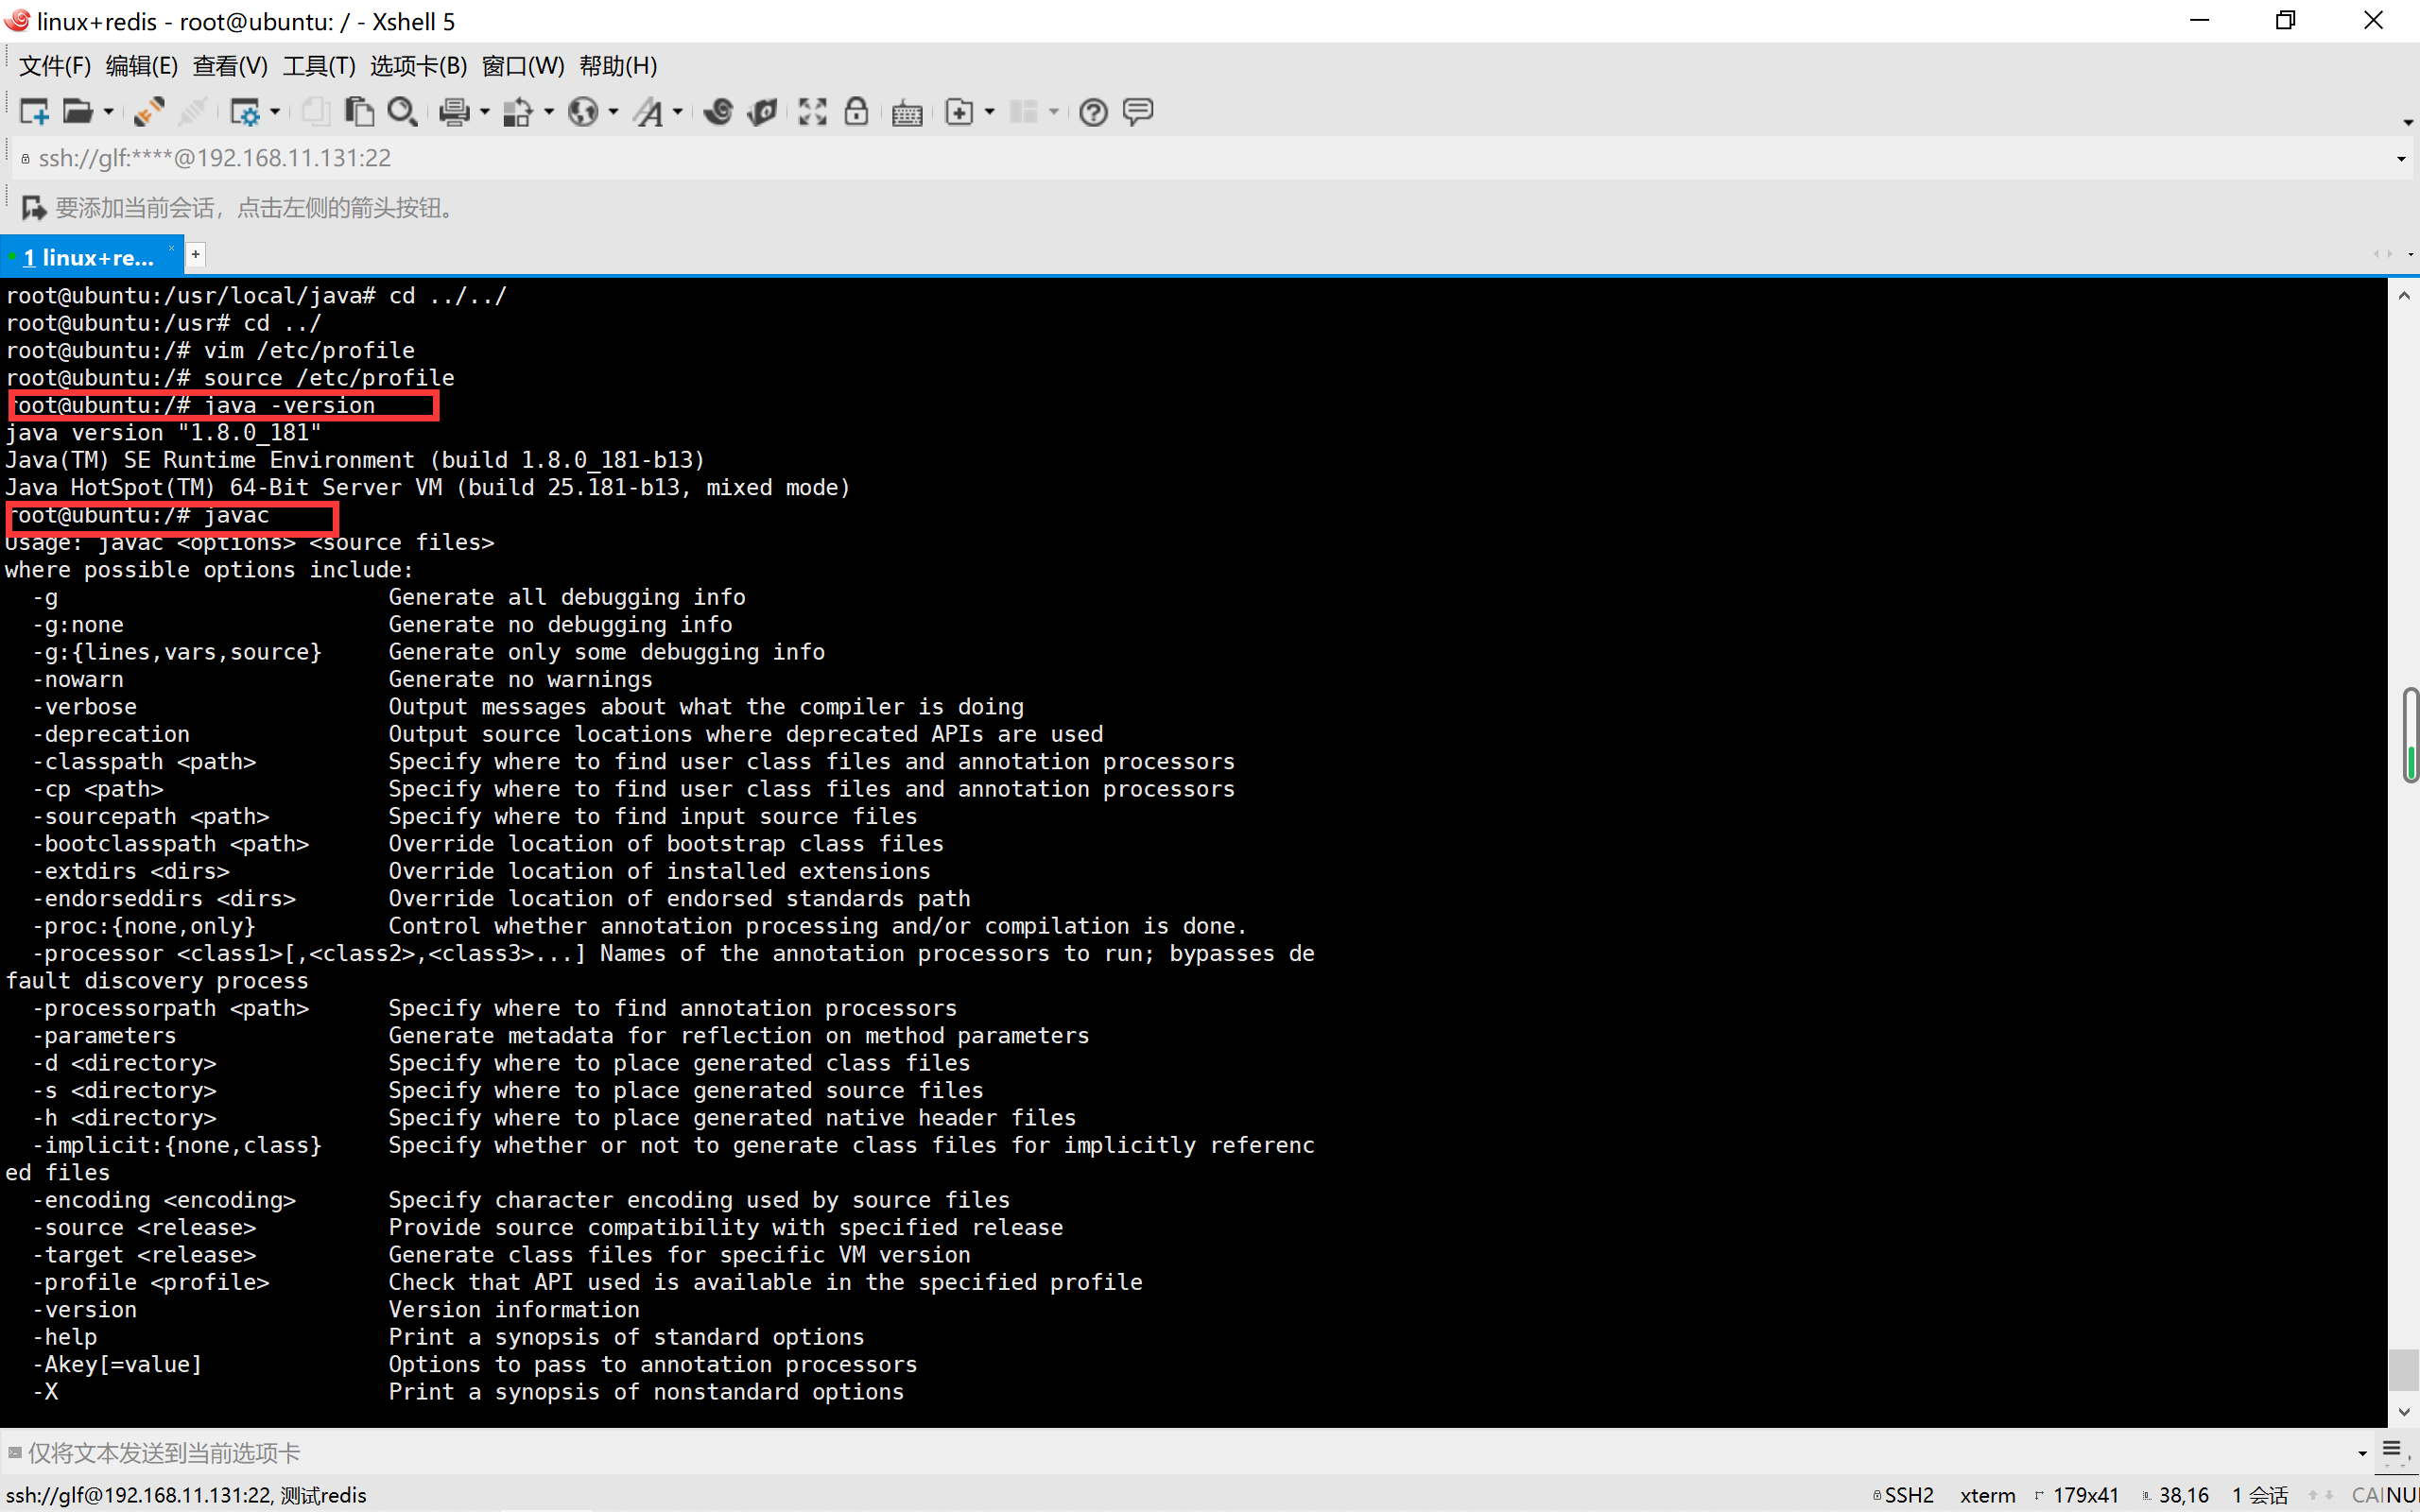Click the tab list dropdown arrow at right
The width and height of the screenshot is (2420, 1512).
2410,254
